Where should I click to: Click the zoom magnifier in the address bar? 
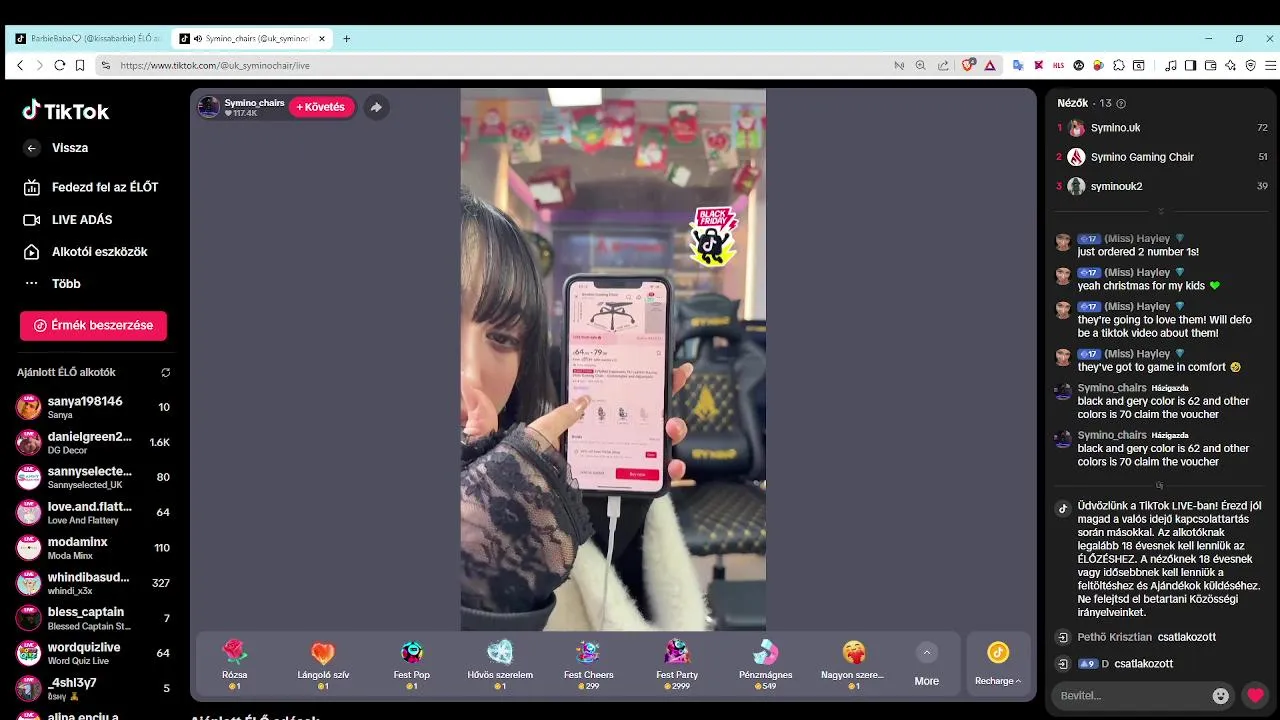pos(921,65)
